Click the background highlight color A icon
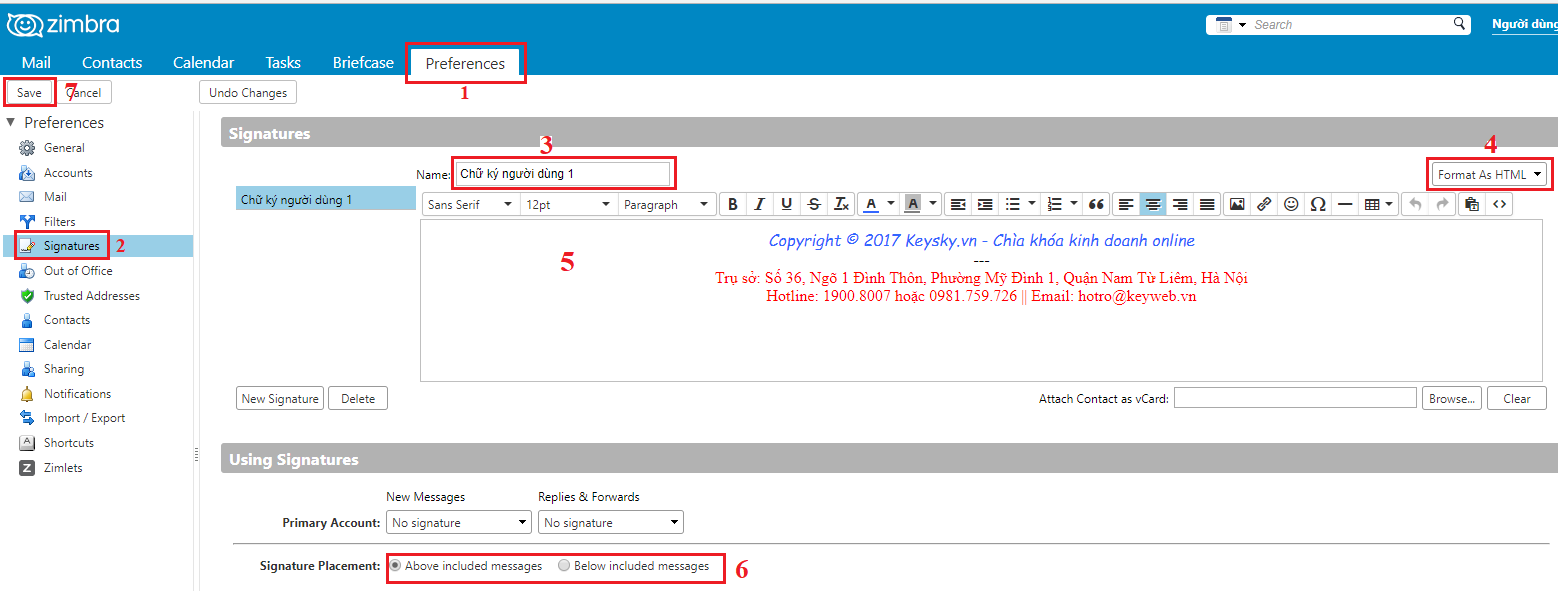This screenshot has width=1558, height=591. point(912,204)
